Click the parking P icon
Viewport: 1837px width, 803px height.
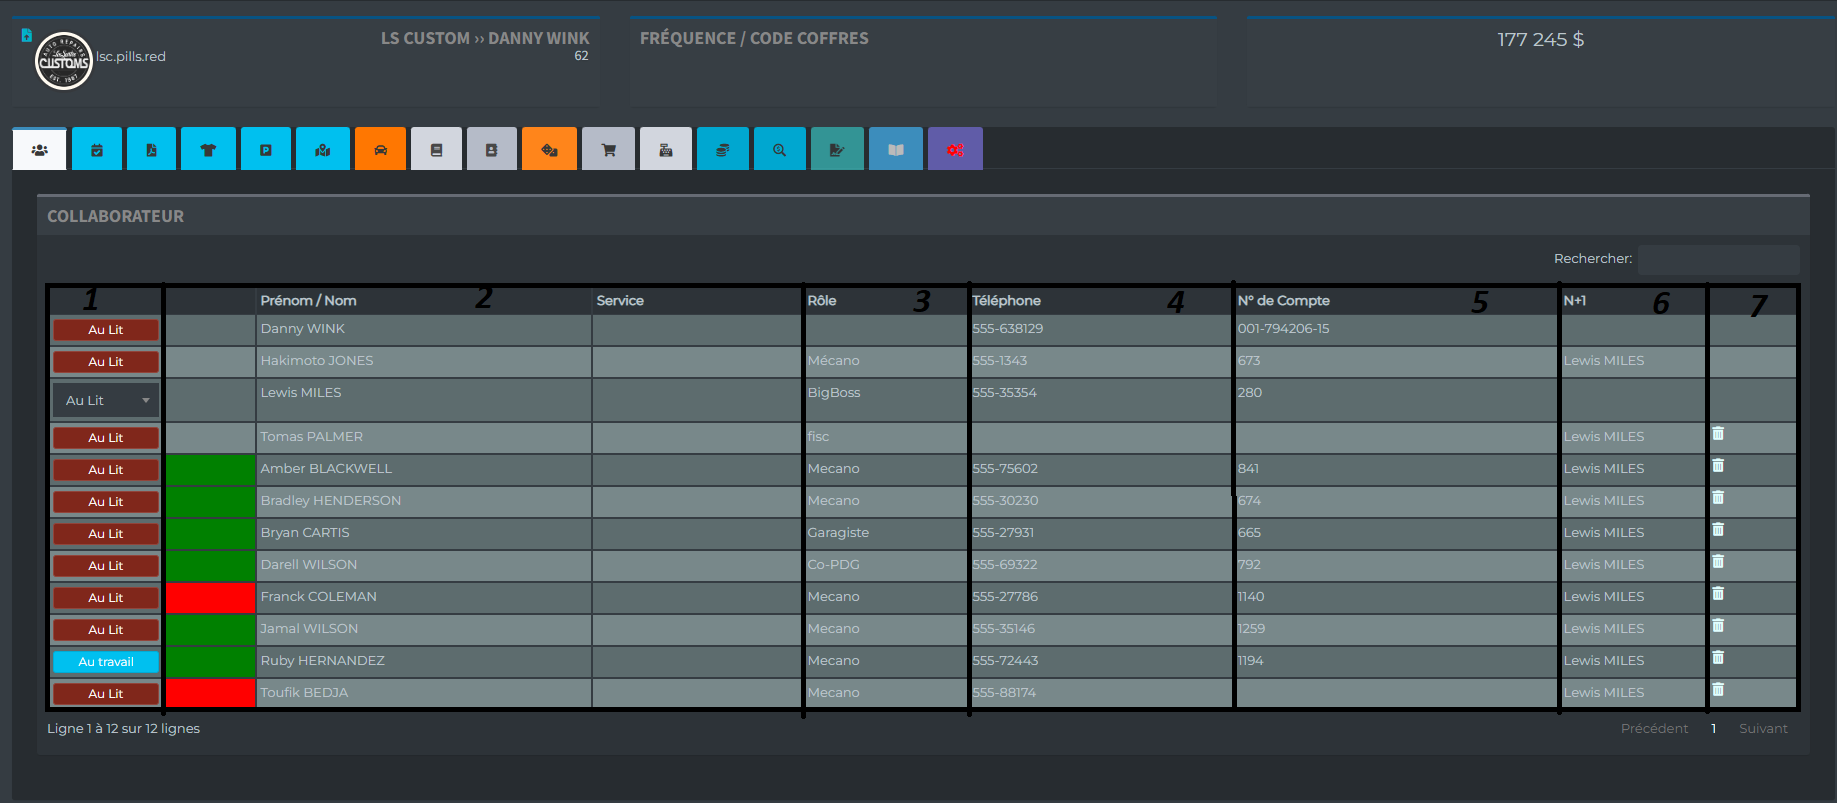click(x=266, y=149)
